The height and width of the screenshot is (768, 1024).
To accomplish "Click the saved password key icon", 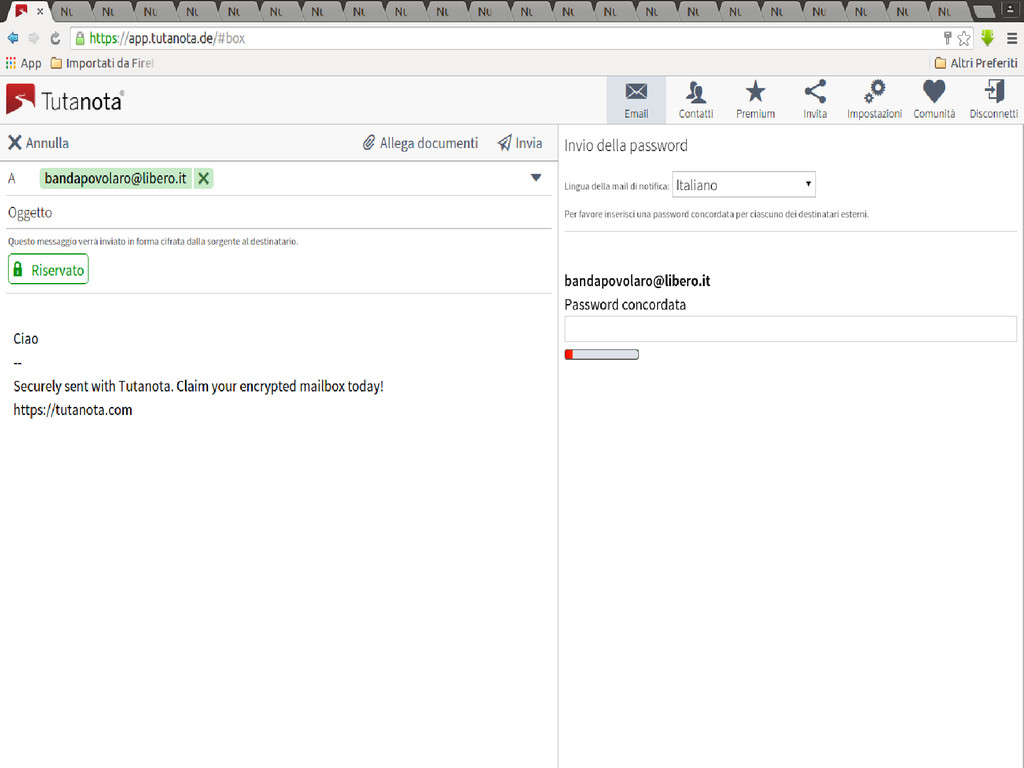I will (x=948, y=39).
